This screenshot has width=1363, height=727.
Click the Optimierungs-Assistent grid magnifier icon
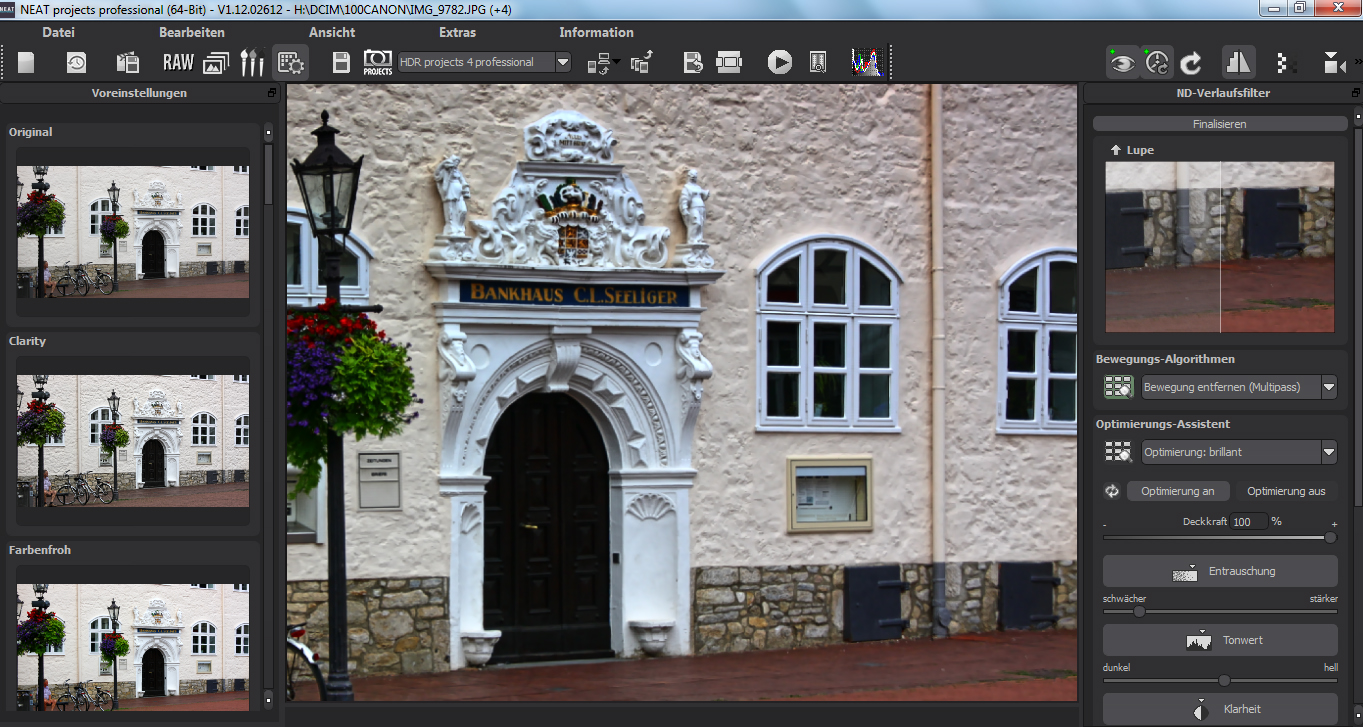tap(1118, 452)
